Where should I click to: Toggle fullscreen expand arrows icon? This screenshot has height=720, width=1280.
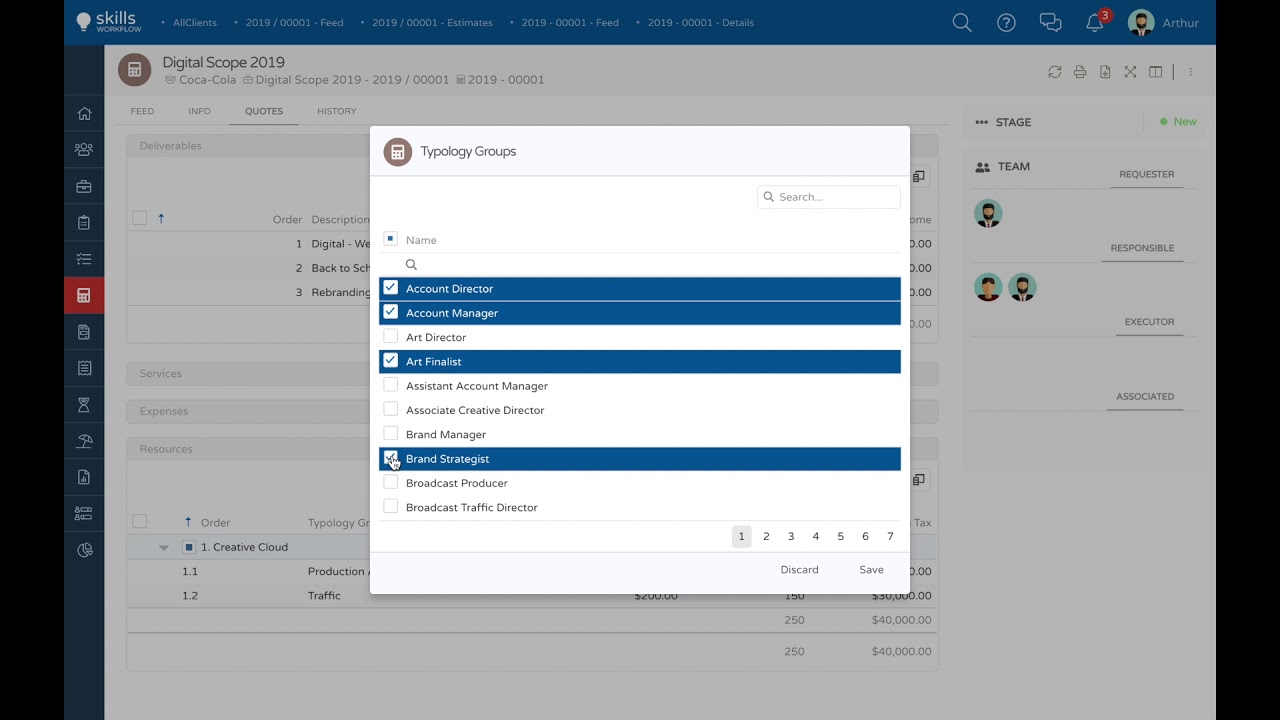1130,72
